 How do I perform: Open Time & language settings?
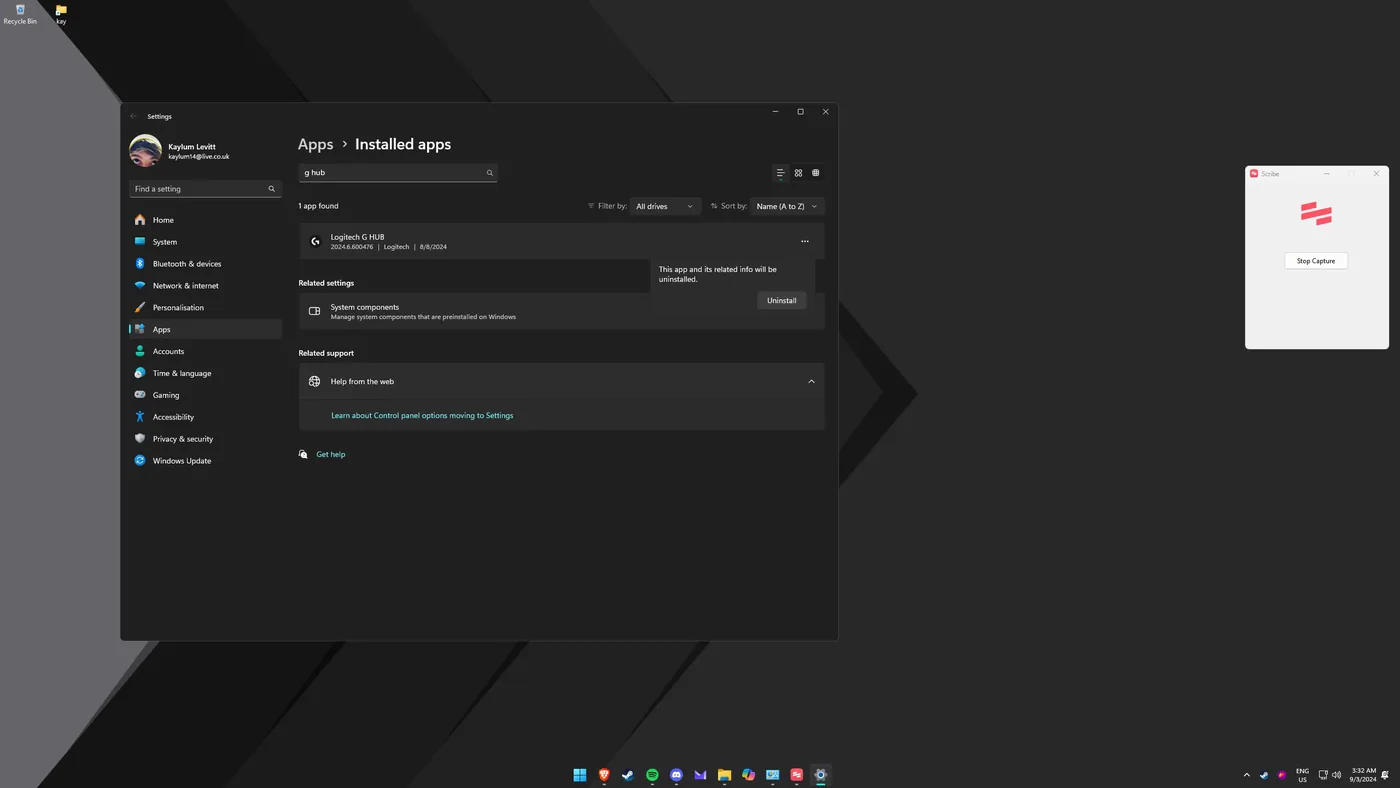pos(205,373)
